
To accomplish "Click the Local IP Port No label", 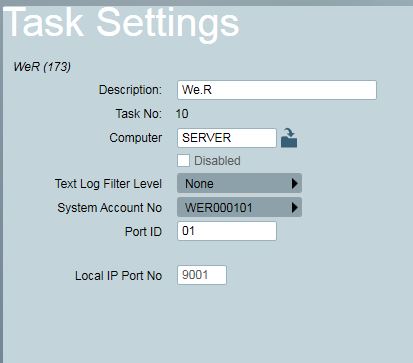I will point(118,276).
